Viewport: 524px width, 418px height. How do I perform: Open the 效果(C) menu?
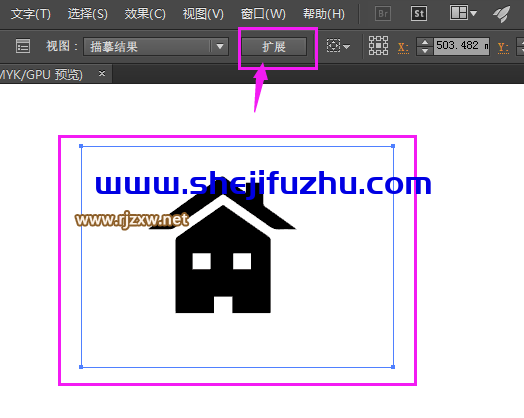(x=145, y=14)
